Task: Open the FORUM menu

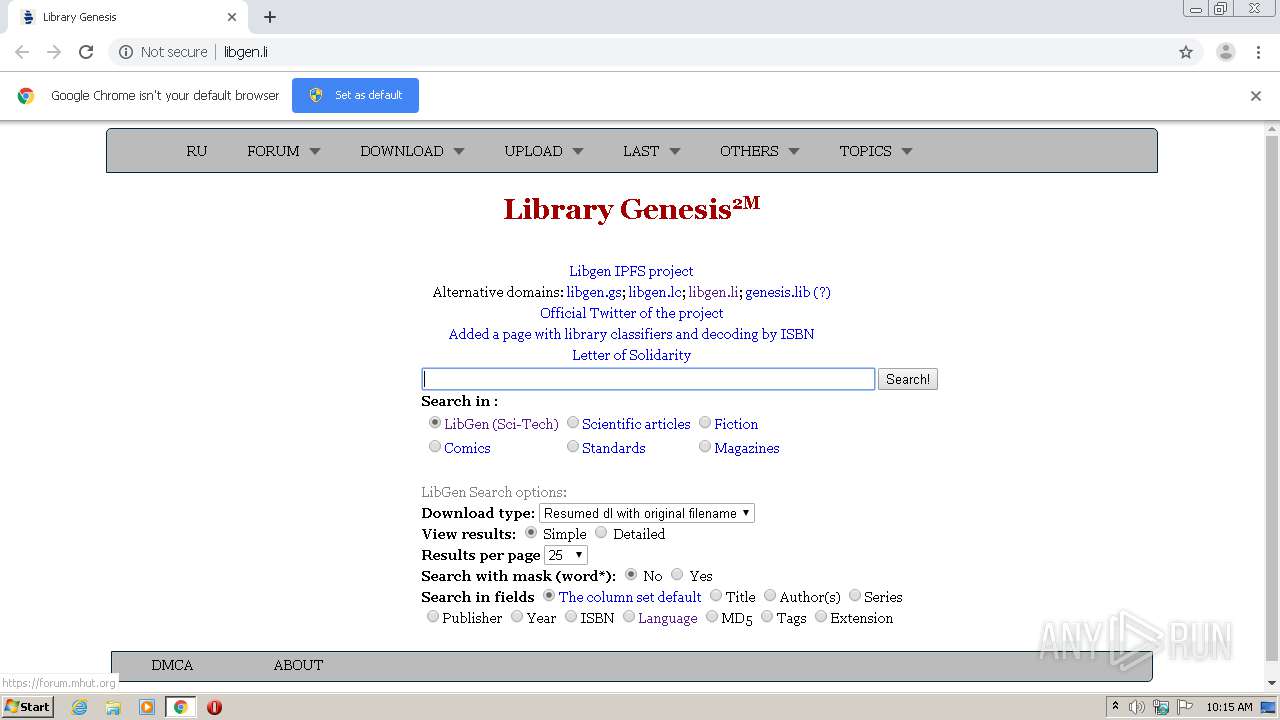Action: (284, 151)
